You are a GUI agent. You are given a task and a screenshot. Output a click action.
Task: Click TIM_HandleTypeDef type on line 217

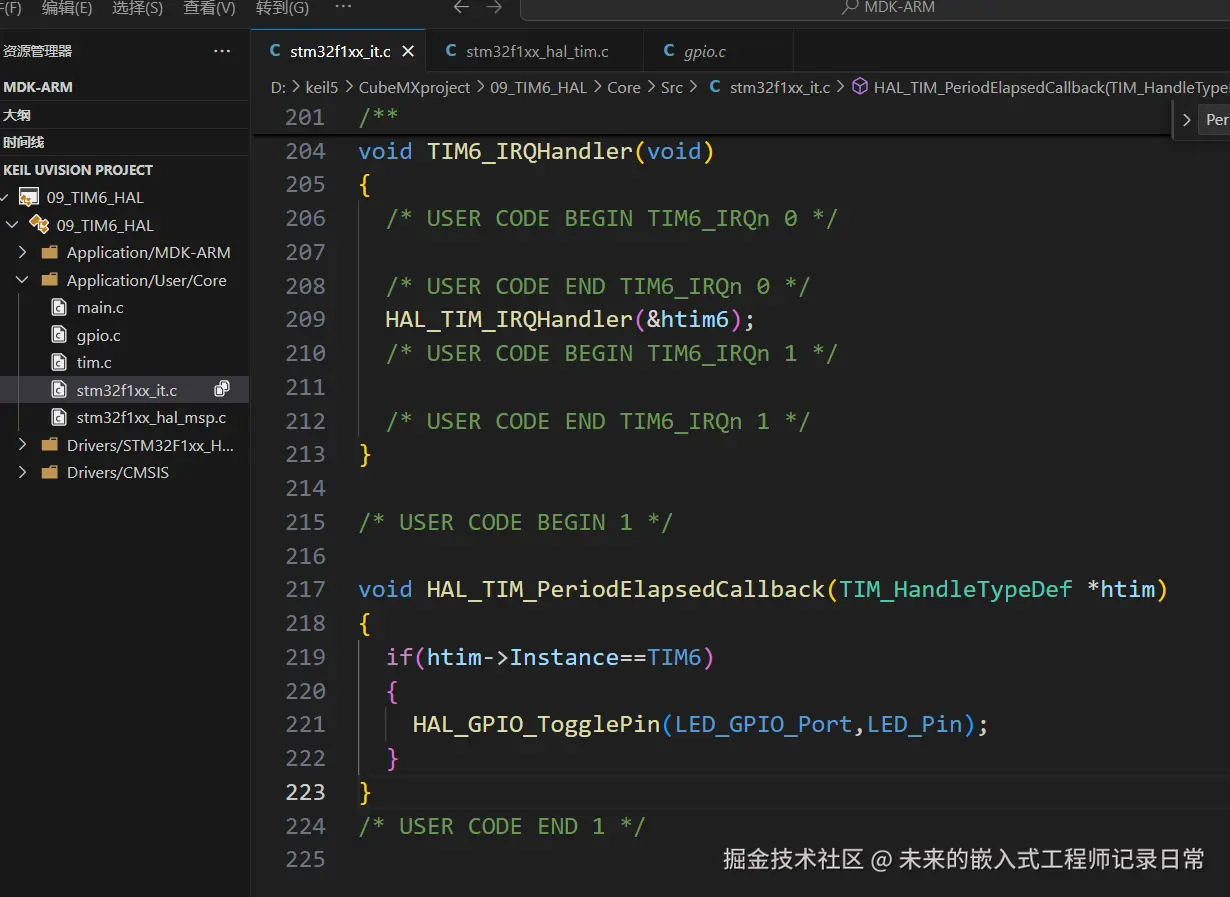click(956, 589)
